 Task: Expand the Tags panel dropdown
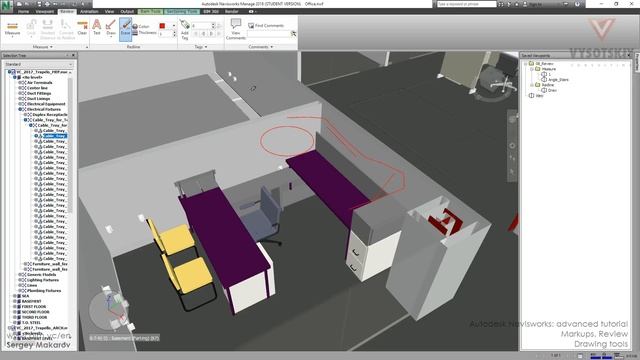click(x=200, y=47)
